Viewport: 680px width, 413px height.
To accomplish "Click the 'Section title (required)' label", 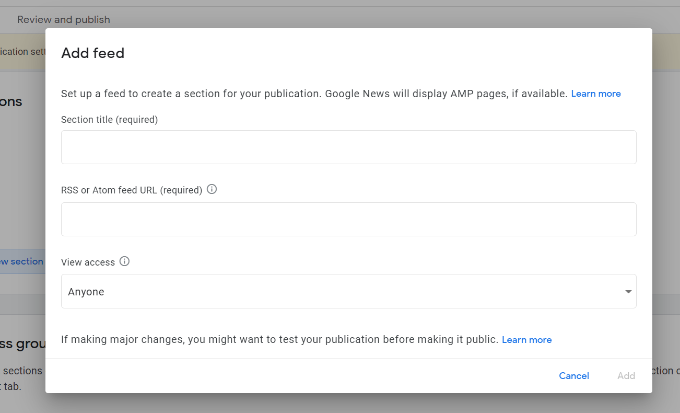I will click(x=109, y=120).
